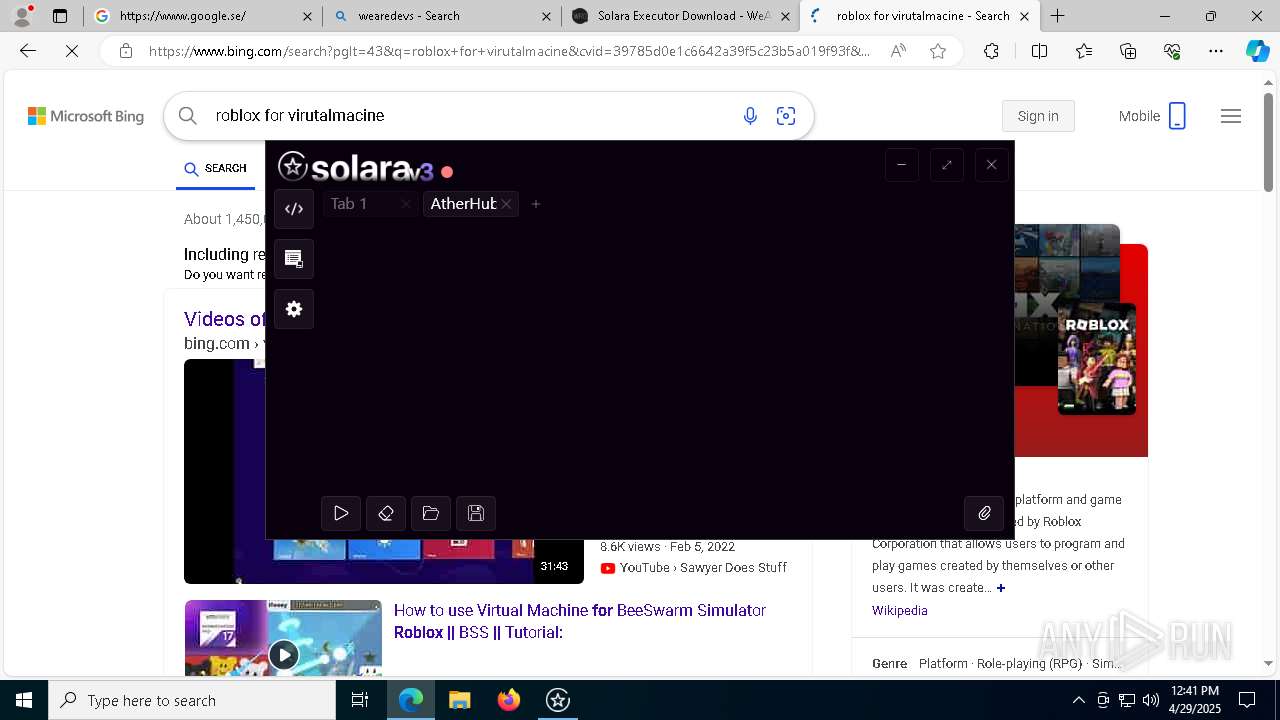Switch to the google.se browser tab
This screenshot has width=1280, height=720.
pyautogui.click(x=202, y=16)
